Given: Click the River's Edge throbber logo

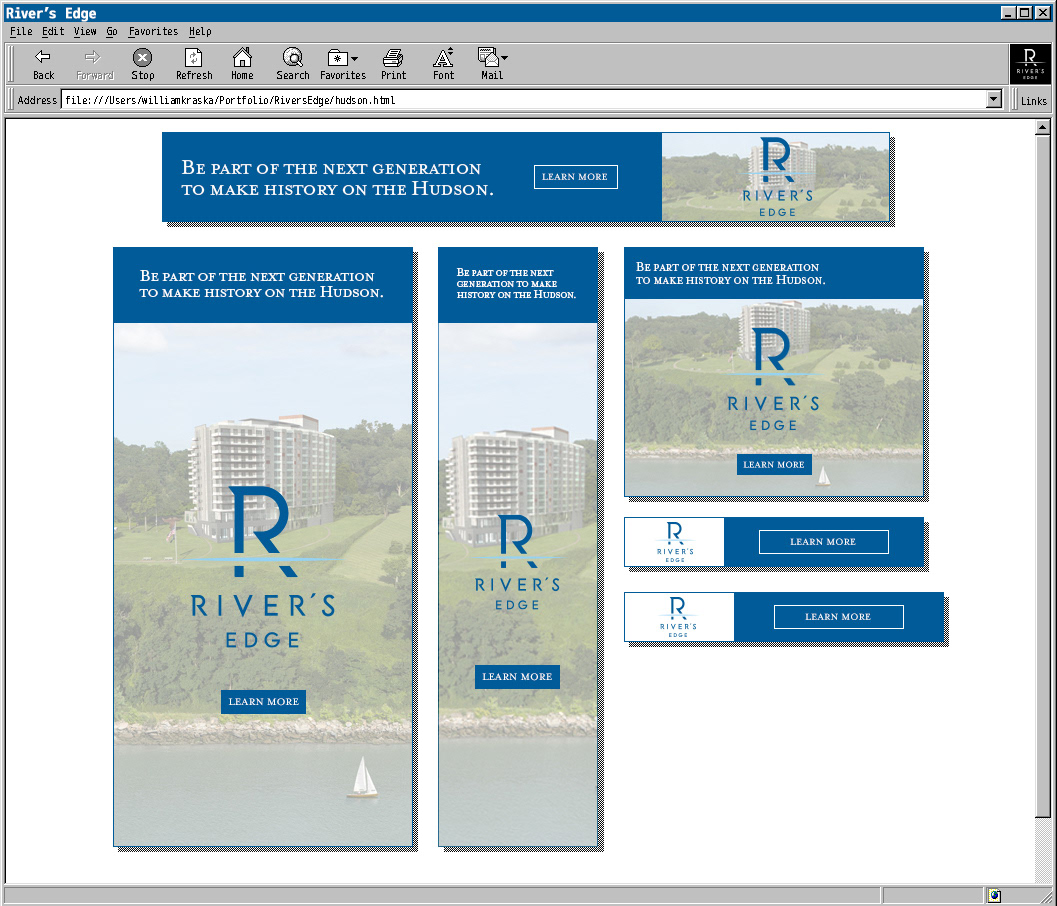Looking at the screenshot, I should click(x=1030, y=64).
